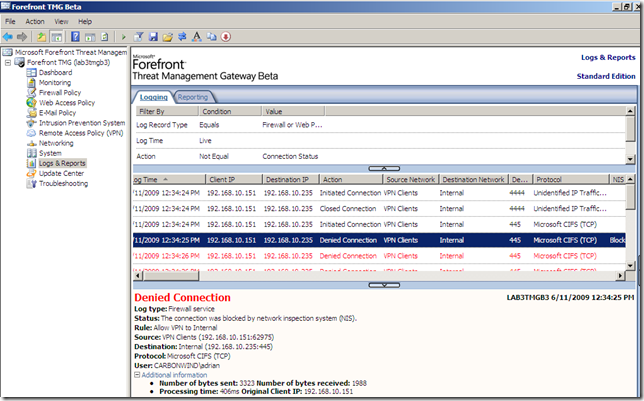The image size is (644, 401).
Task: Click the Refresh page toolbar icon
Action: 105,37
